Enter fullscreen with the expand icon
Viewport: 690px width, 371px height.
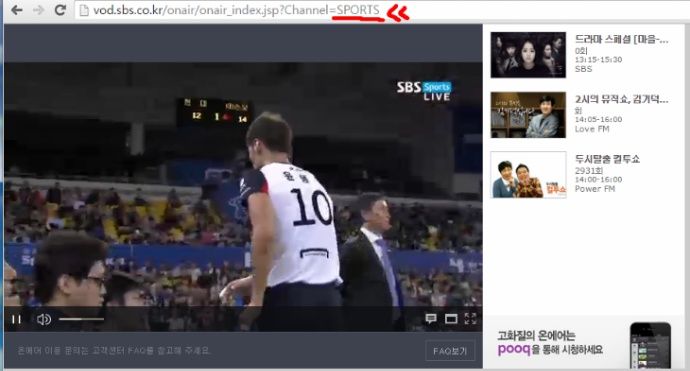click(x=470, y=318)
